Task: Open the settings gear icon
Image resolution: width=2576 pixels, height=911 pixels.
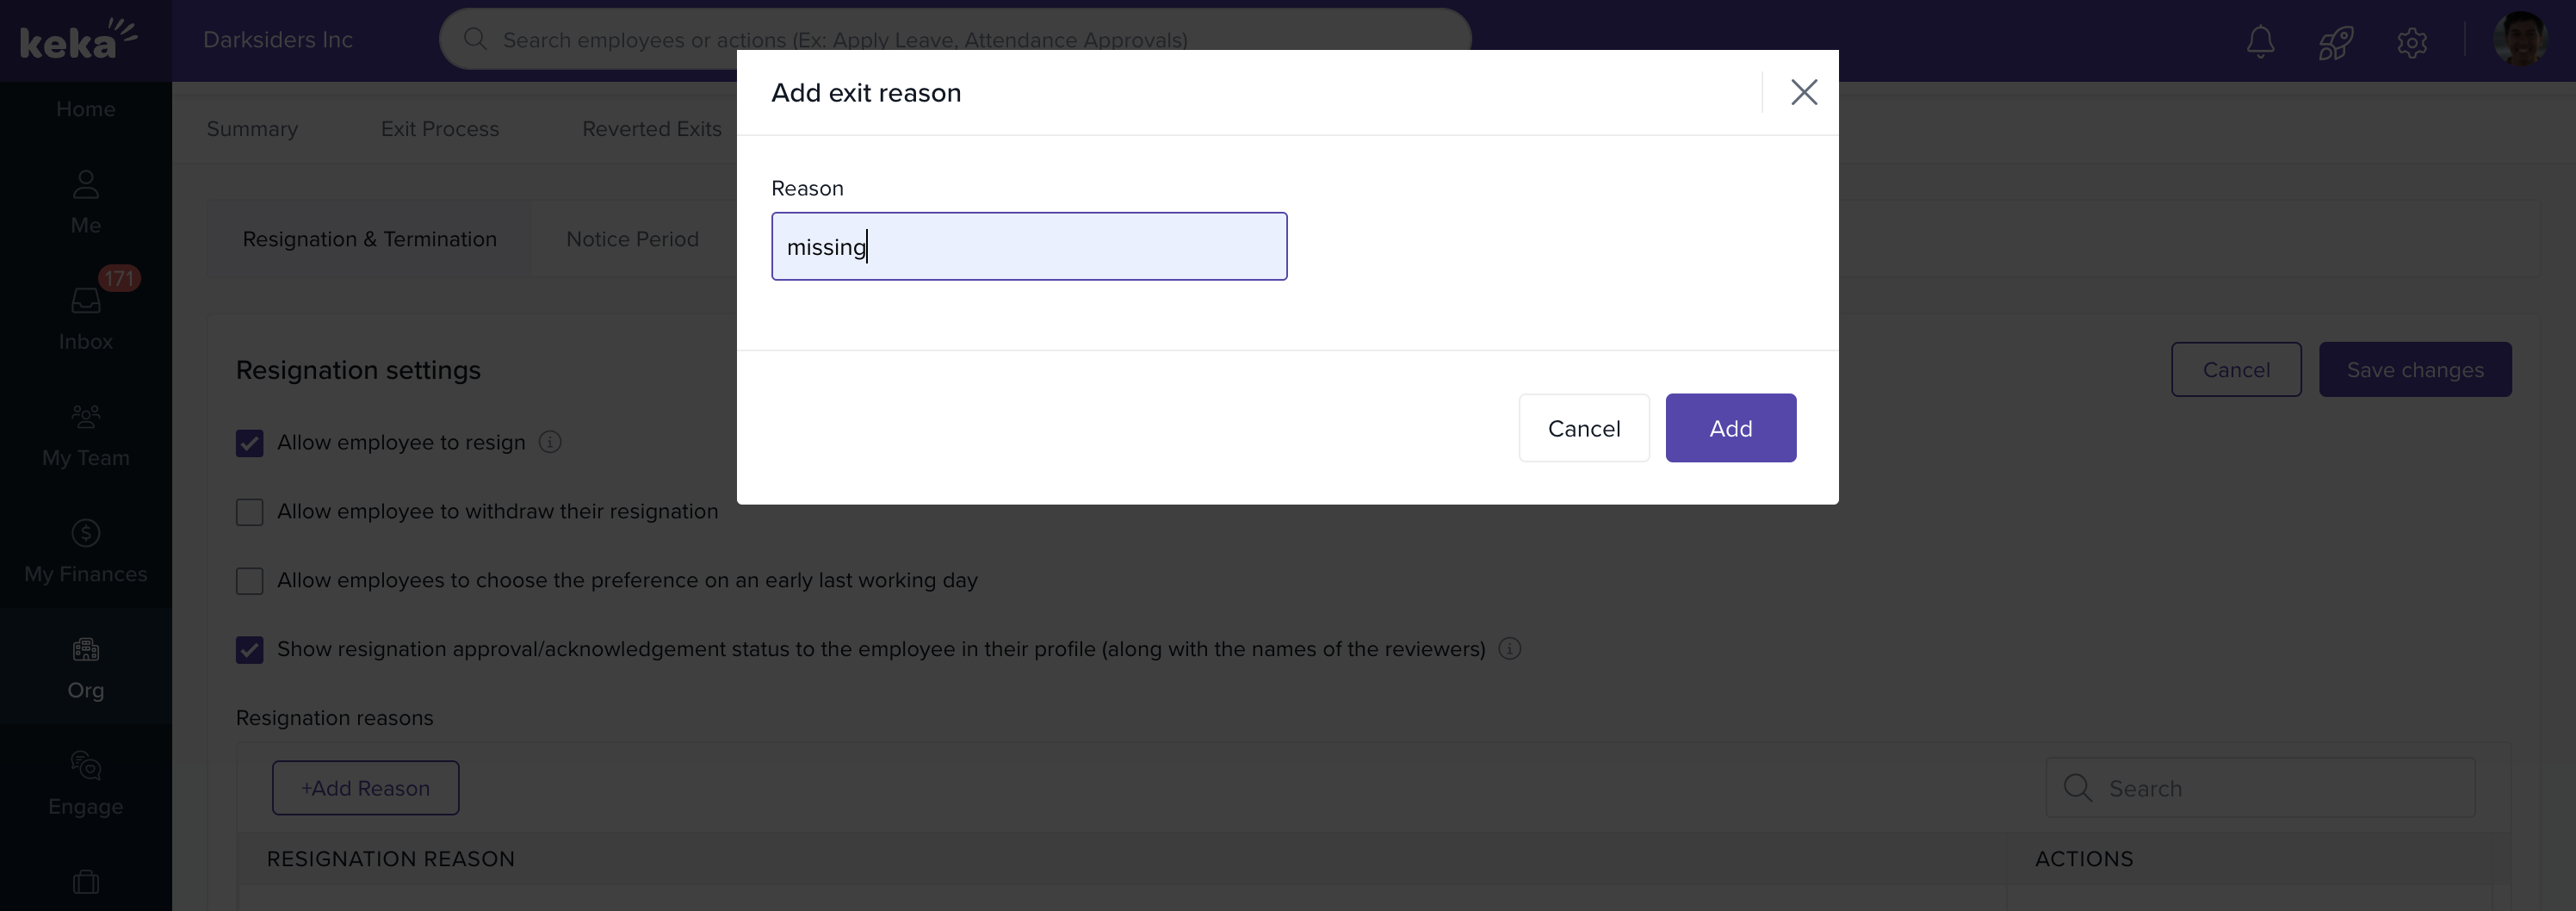Action: click(2412, 42)
